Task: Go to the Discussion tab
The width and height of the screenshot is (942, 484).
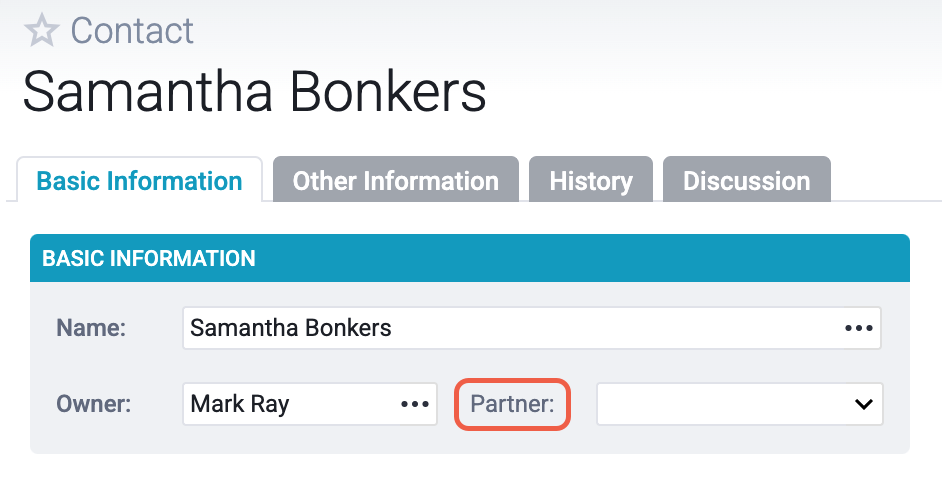Action: tap(746, 180)
